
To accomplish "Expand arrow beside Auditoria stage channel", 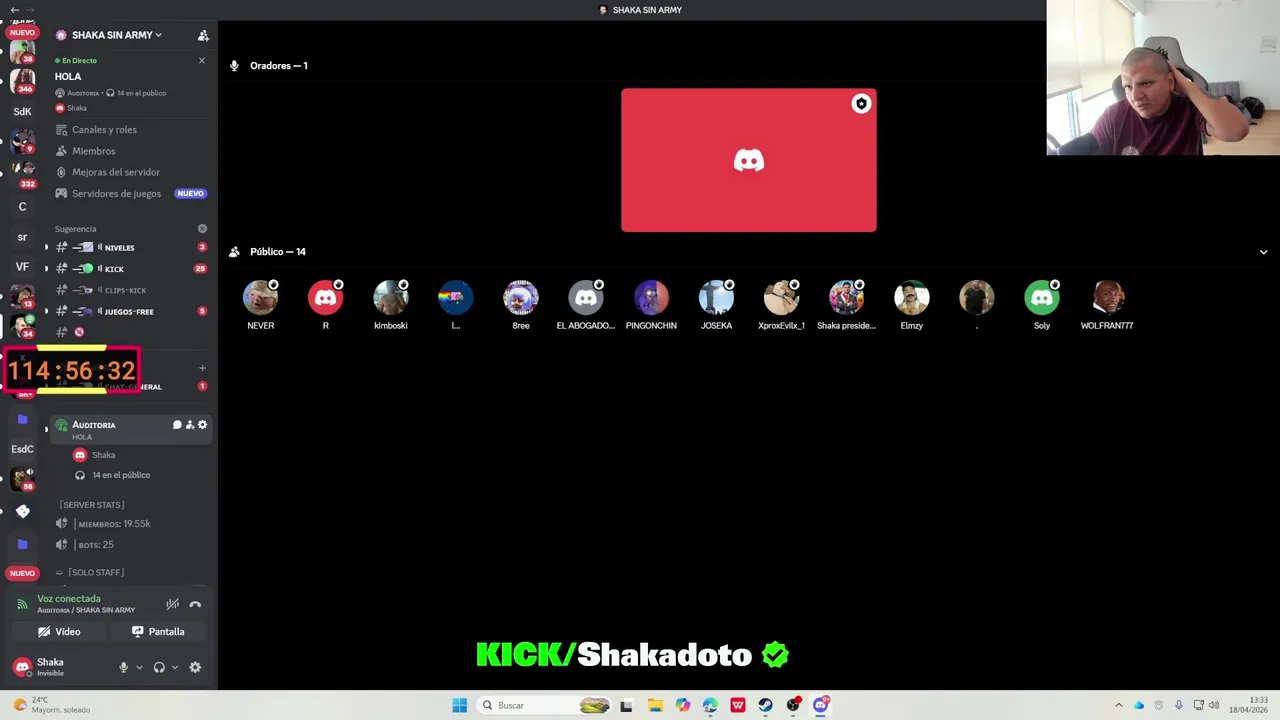I will (46, 430).
